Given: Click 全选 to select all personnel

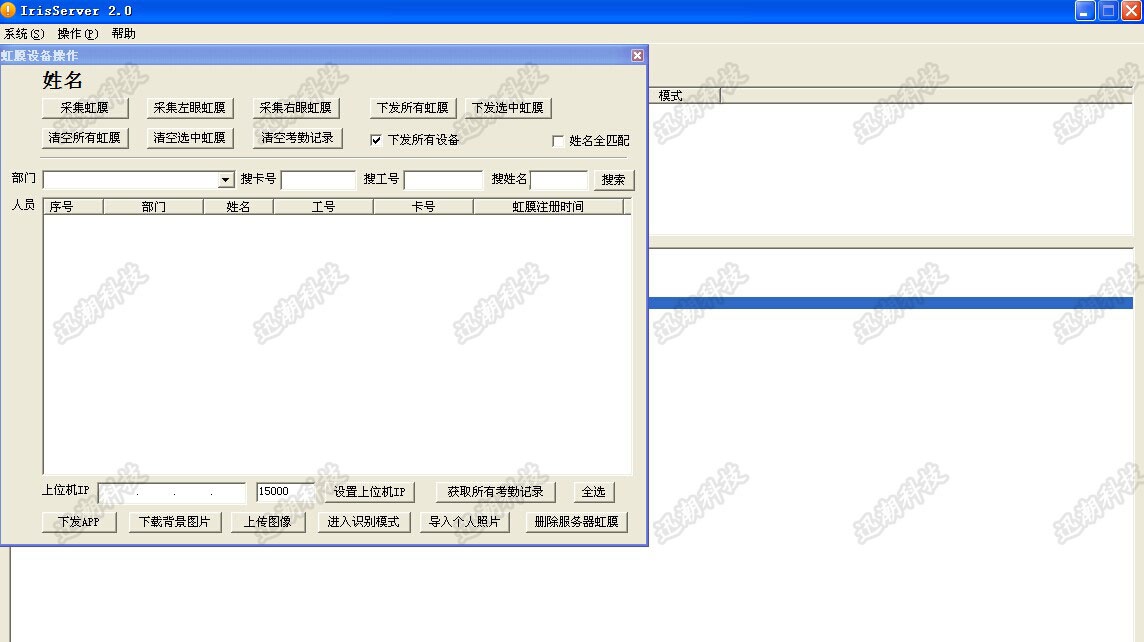Looking at the screenshot, I should 593,492.
